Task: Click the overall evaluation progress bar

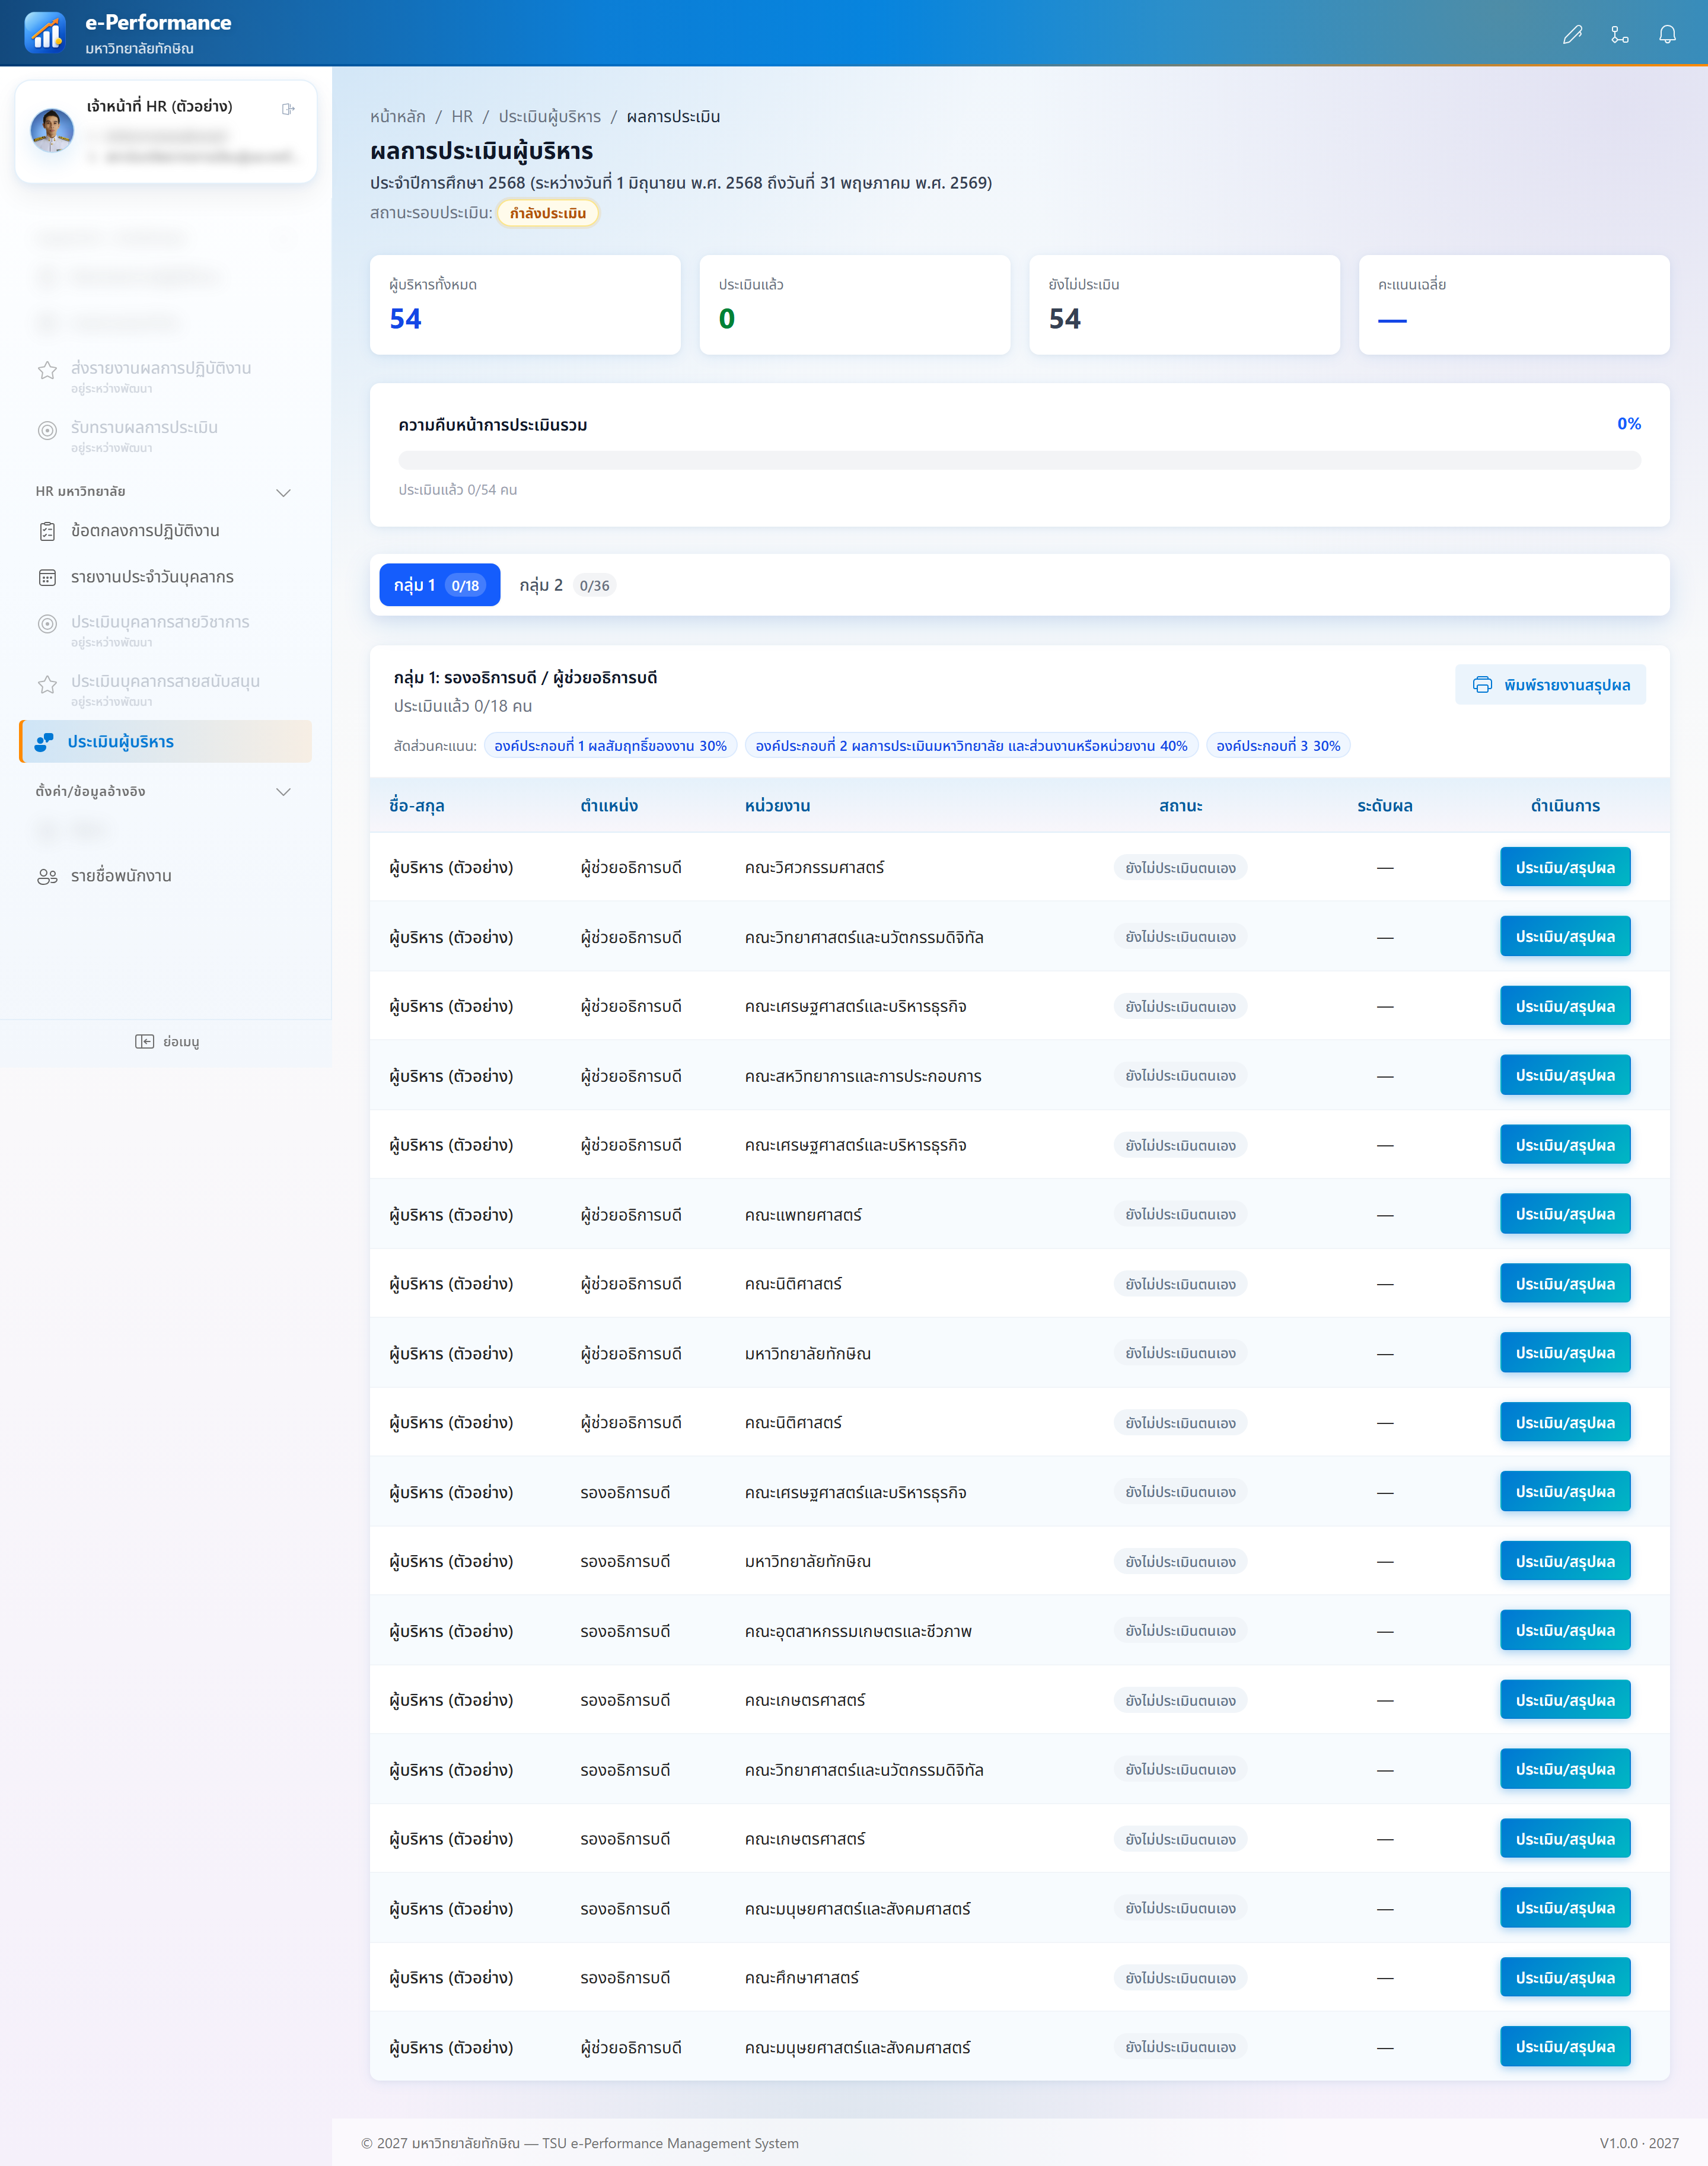Action: (1019, 460)
